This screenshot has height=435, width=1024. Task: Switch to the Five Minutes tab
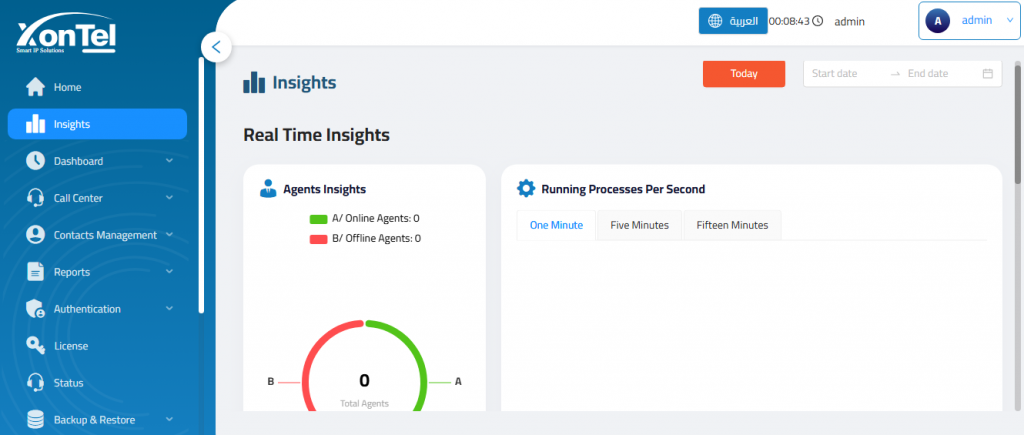click(639, 225)
